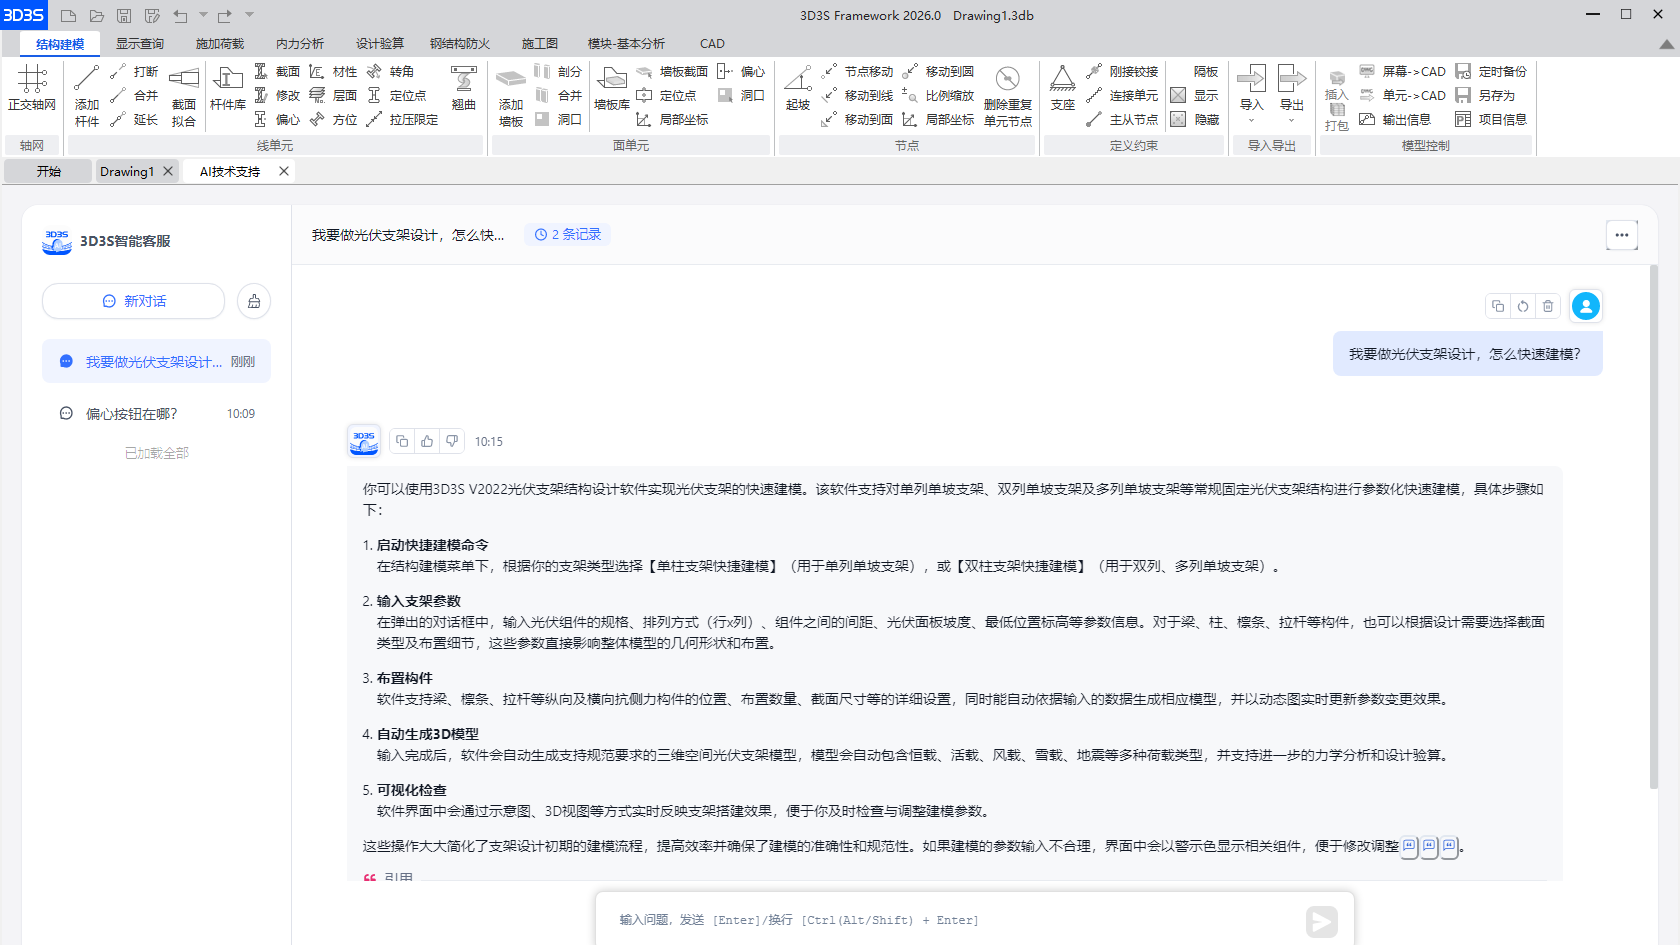Click the 局部坐标 node tool
This screenshot has width=1680, height=945.
[938, 120]
